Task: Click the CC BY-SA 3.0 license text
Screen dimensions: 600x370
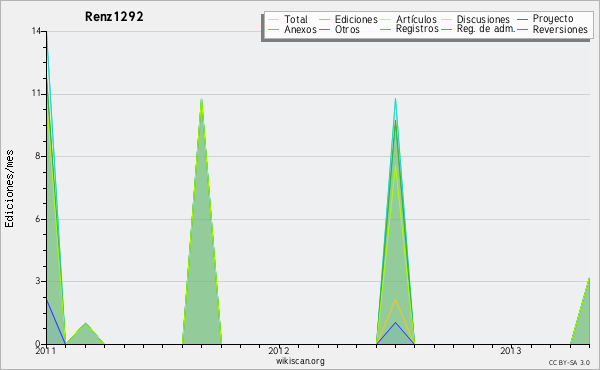Action: pos(569,362)
